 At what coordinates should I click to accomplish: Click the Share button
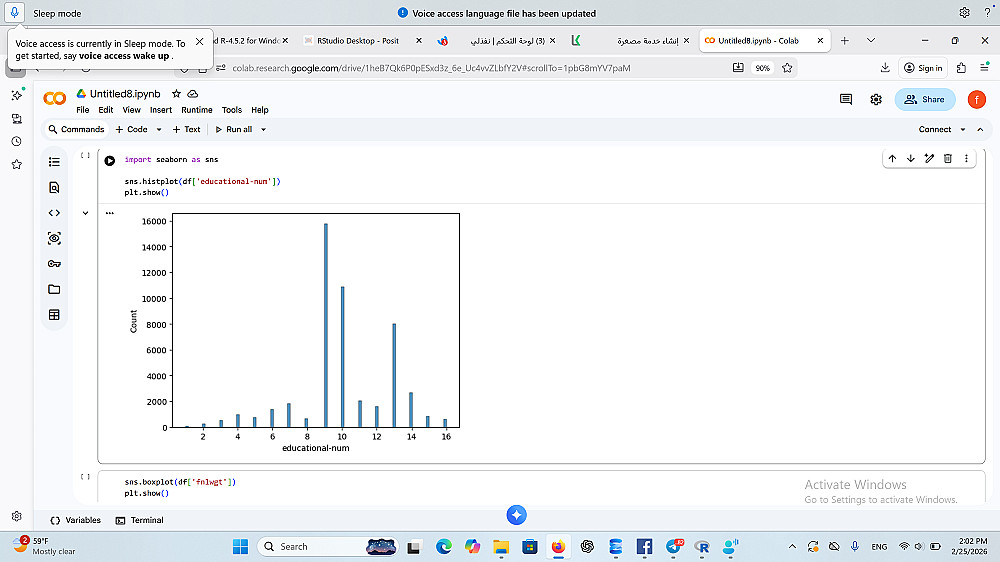click(x=925, y=100)
